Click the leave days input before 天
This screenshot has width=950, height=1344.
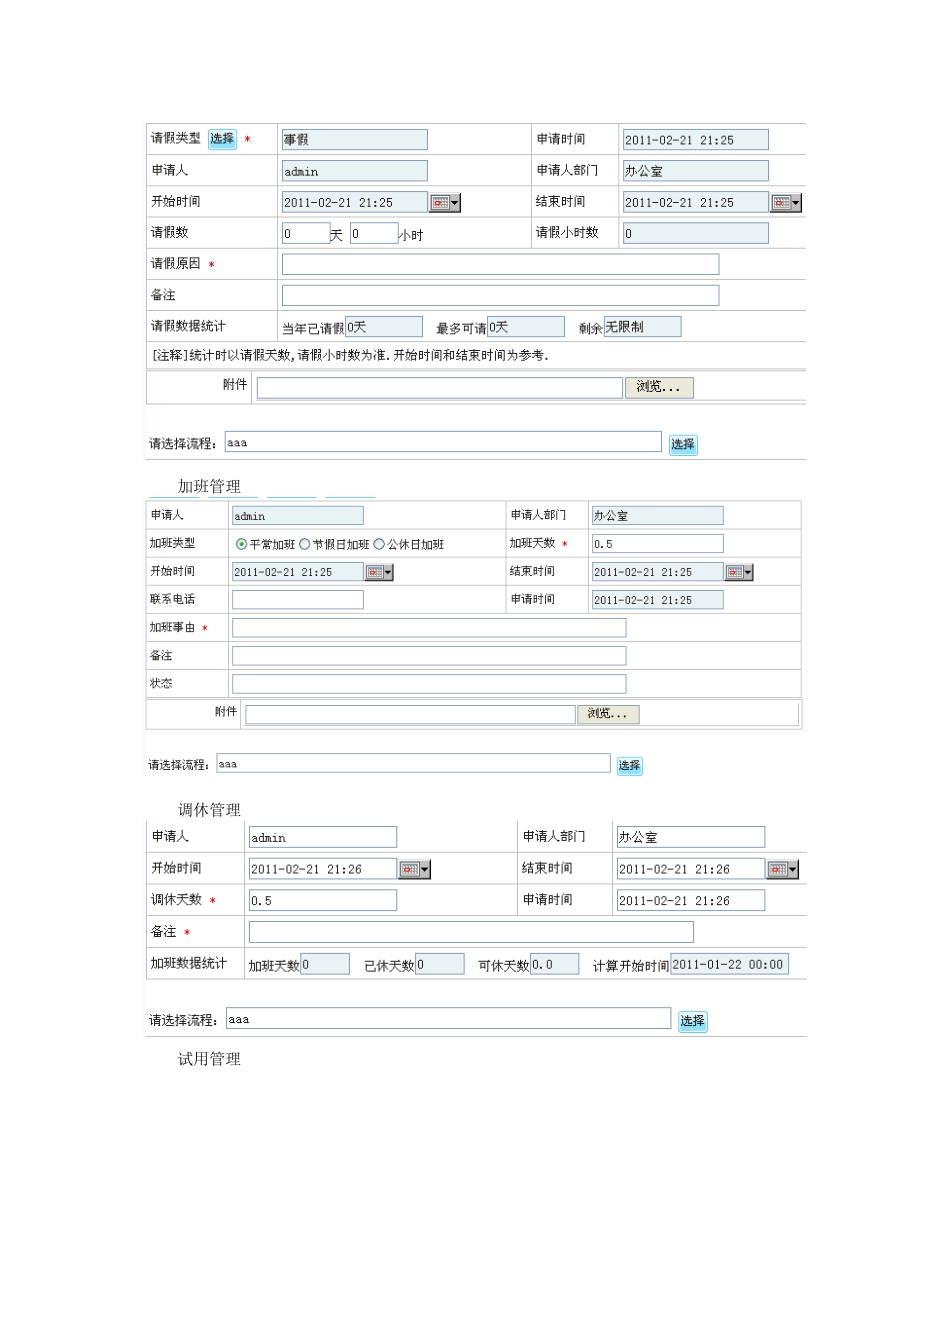[305, 233]
